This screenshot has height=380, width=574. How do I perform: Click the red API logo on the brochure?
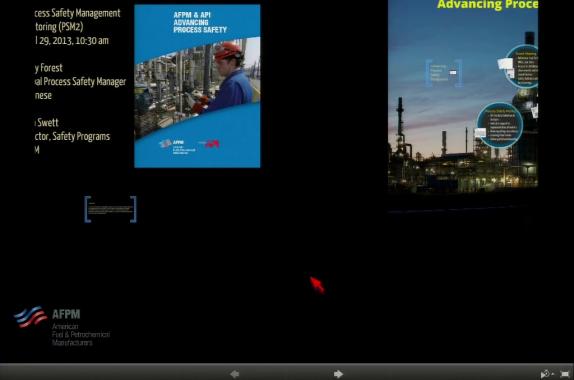212,144
